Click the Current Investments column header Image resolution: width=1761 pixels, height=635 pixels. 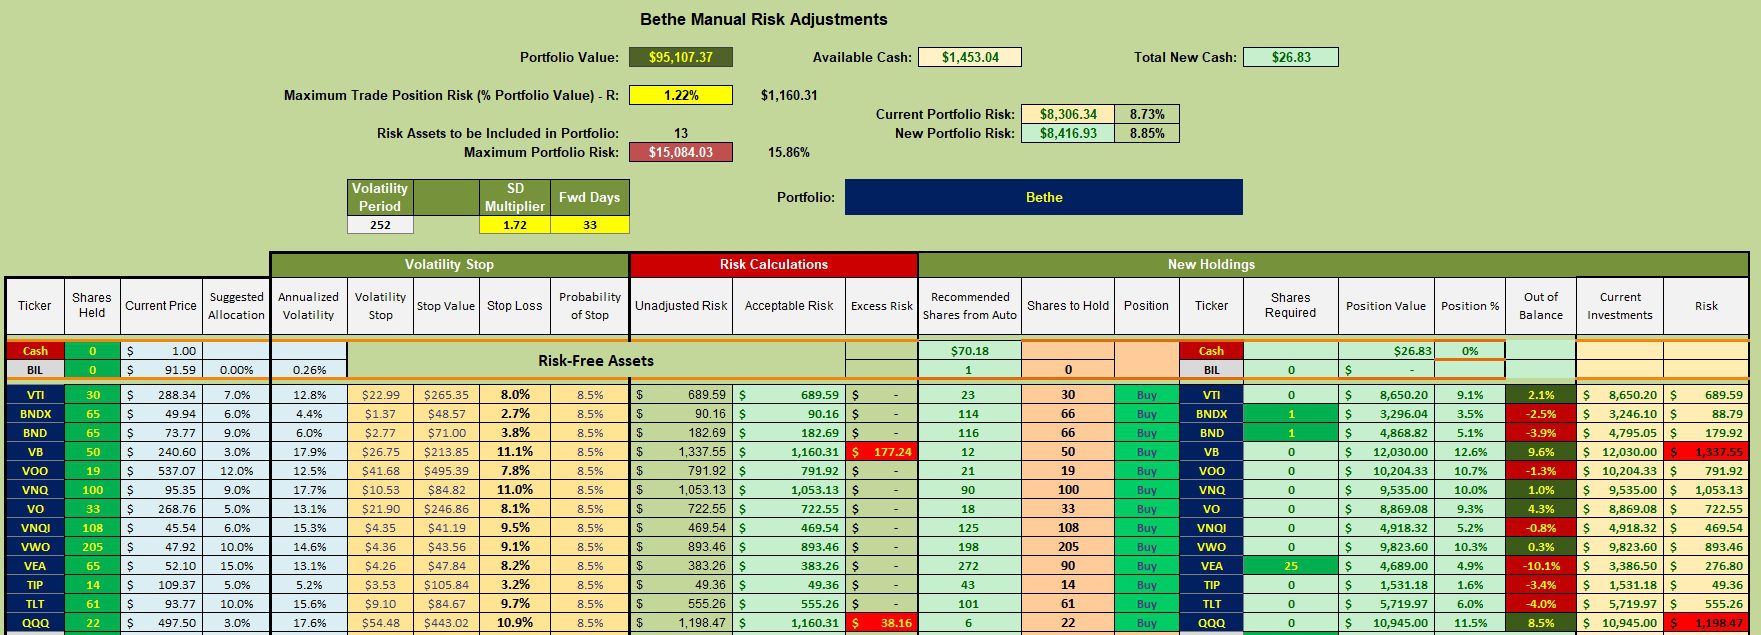click(1620, 306)
